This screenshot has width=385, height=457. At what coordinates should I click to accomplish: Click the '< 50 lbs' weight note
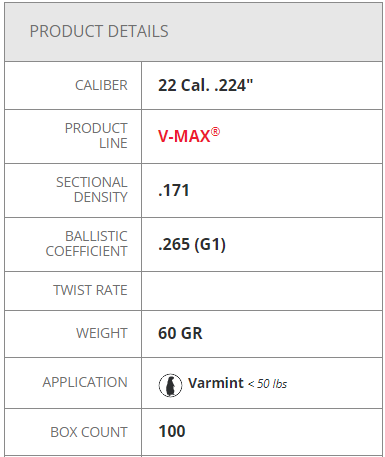(x=267, y=384)
